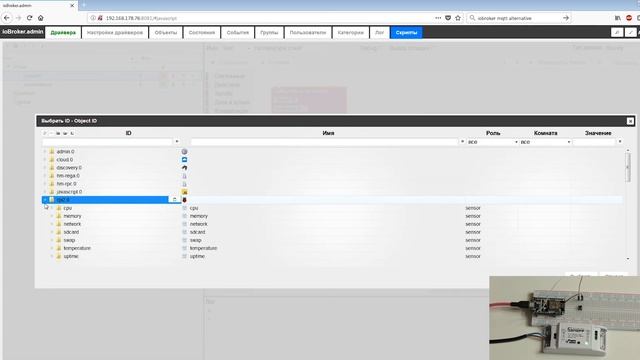Open the Настройки драйверов tab
The height and width of the screenshot is (360, 640).
pos(115,33)
